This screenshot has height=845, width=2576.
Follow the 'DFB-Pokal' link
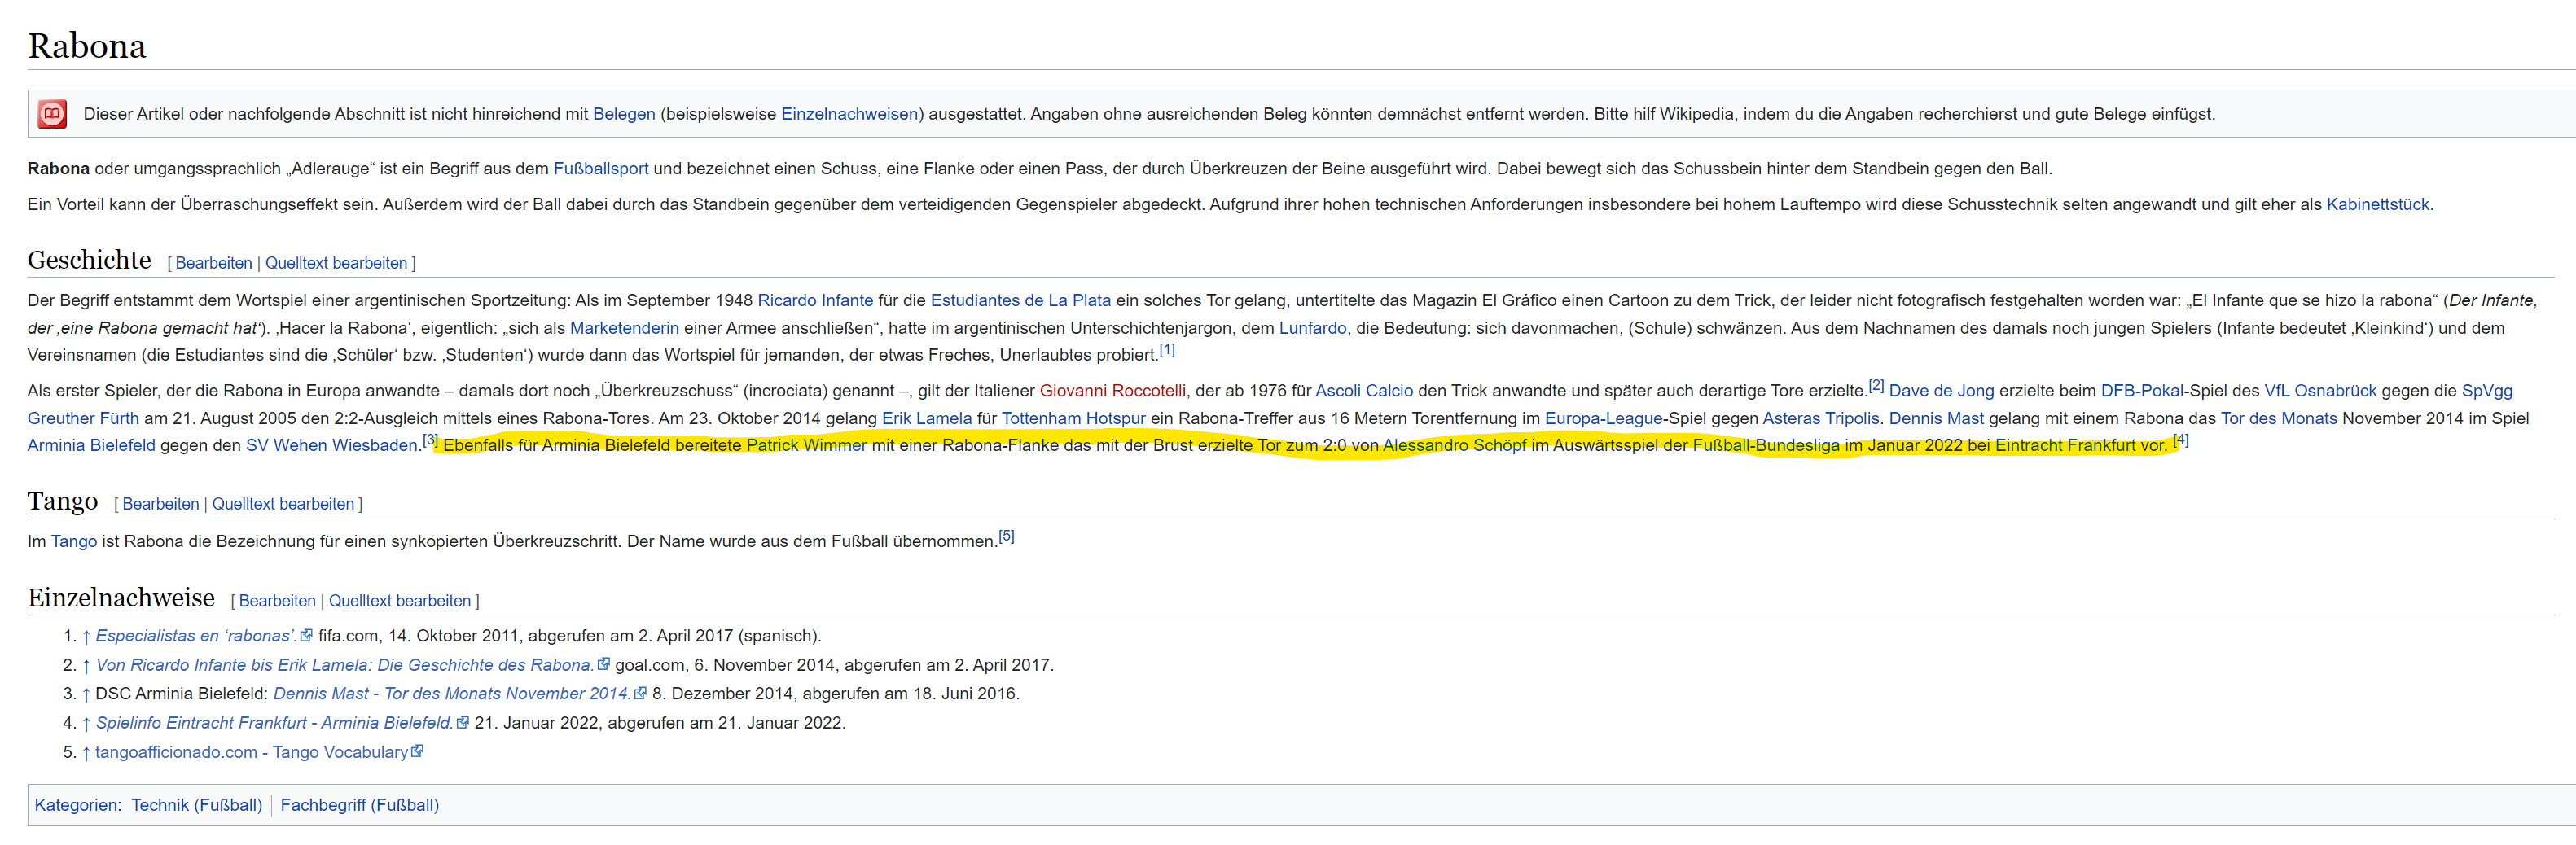(x=2142, y=391)
